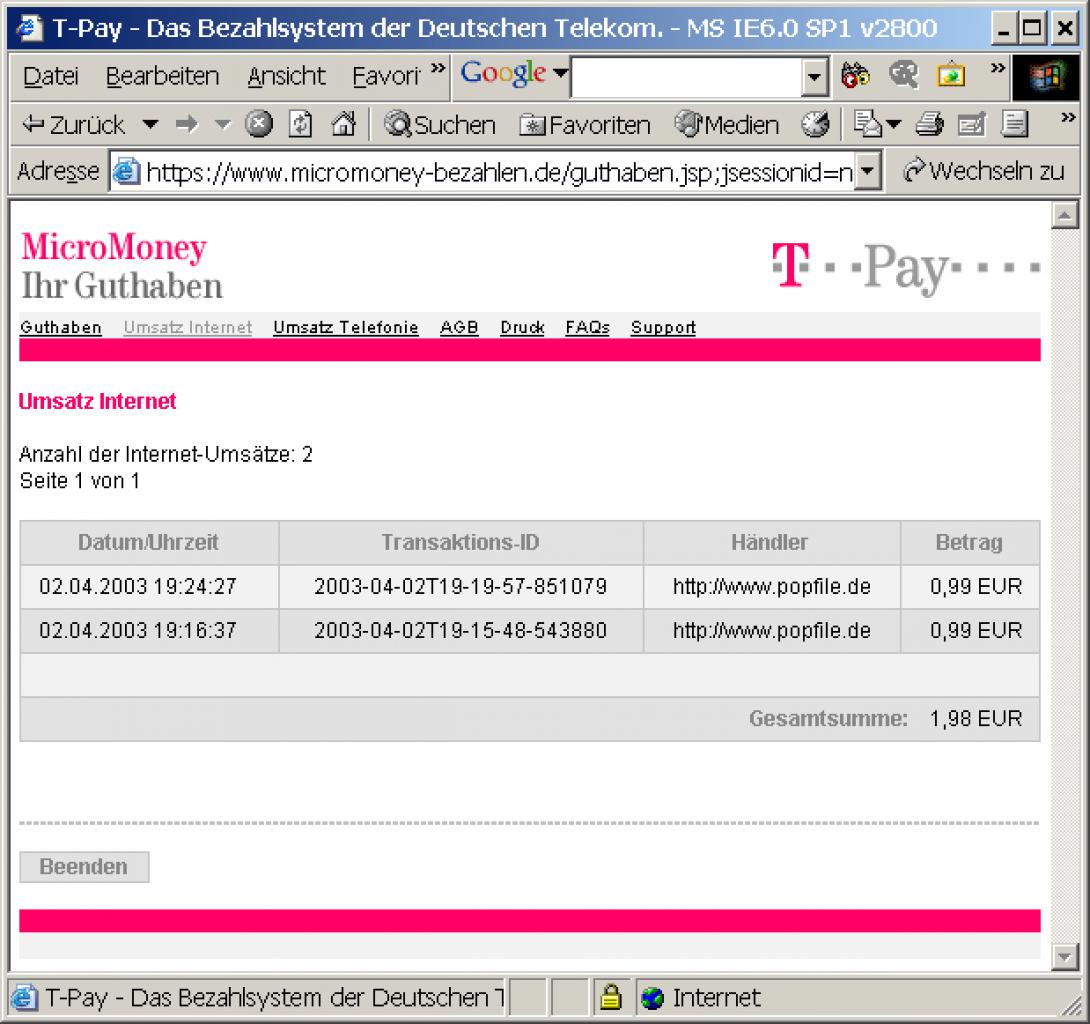Expand the Google search box dropdown

pyautogui.click(x=813, y=76)
